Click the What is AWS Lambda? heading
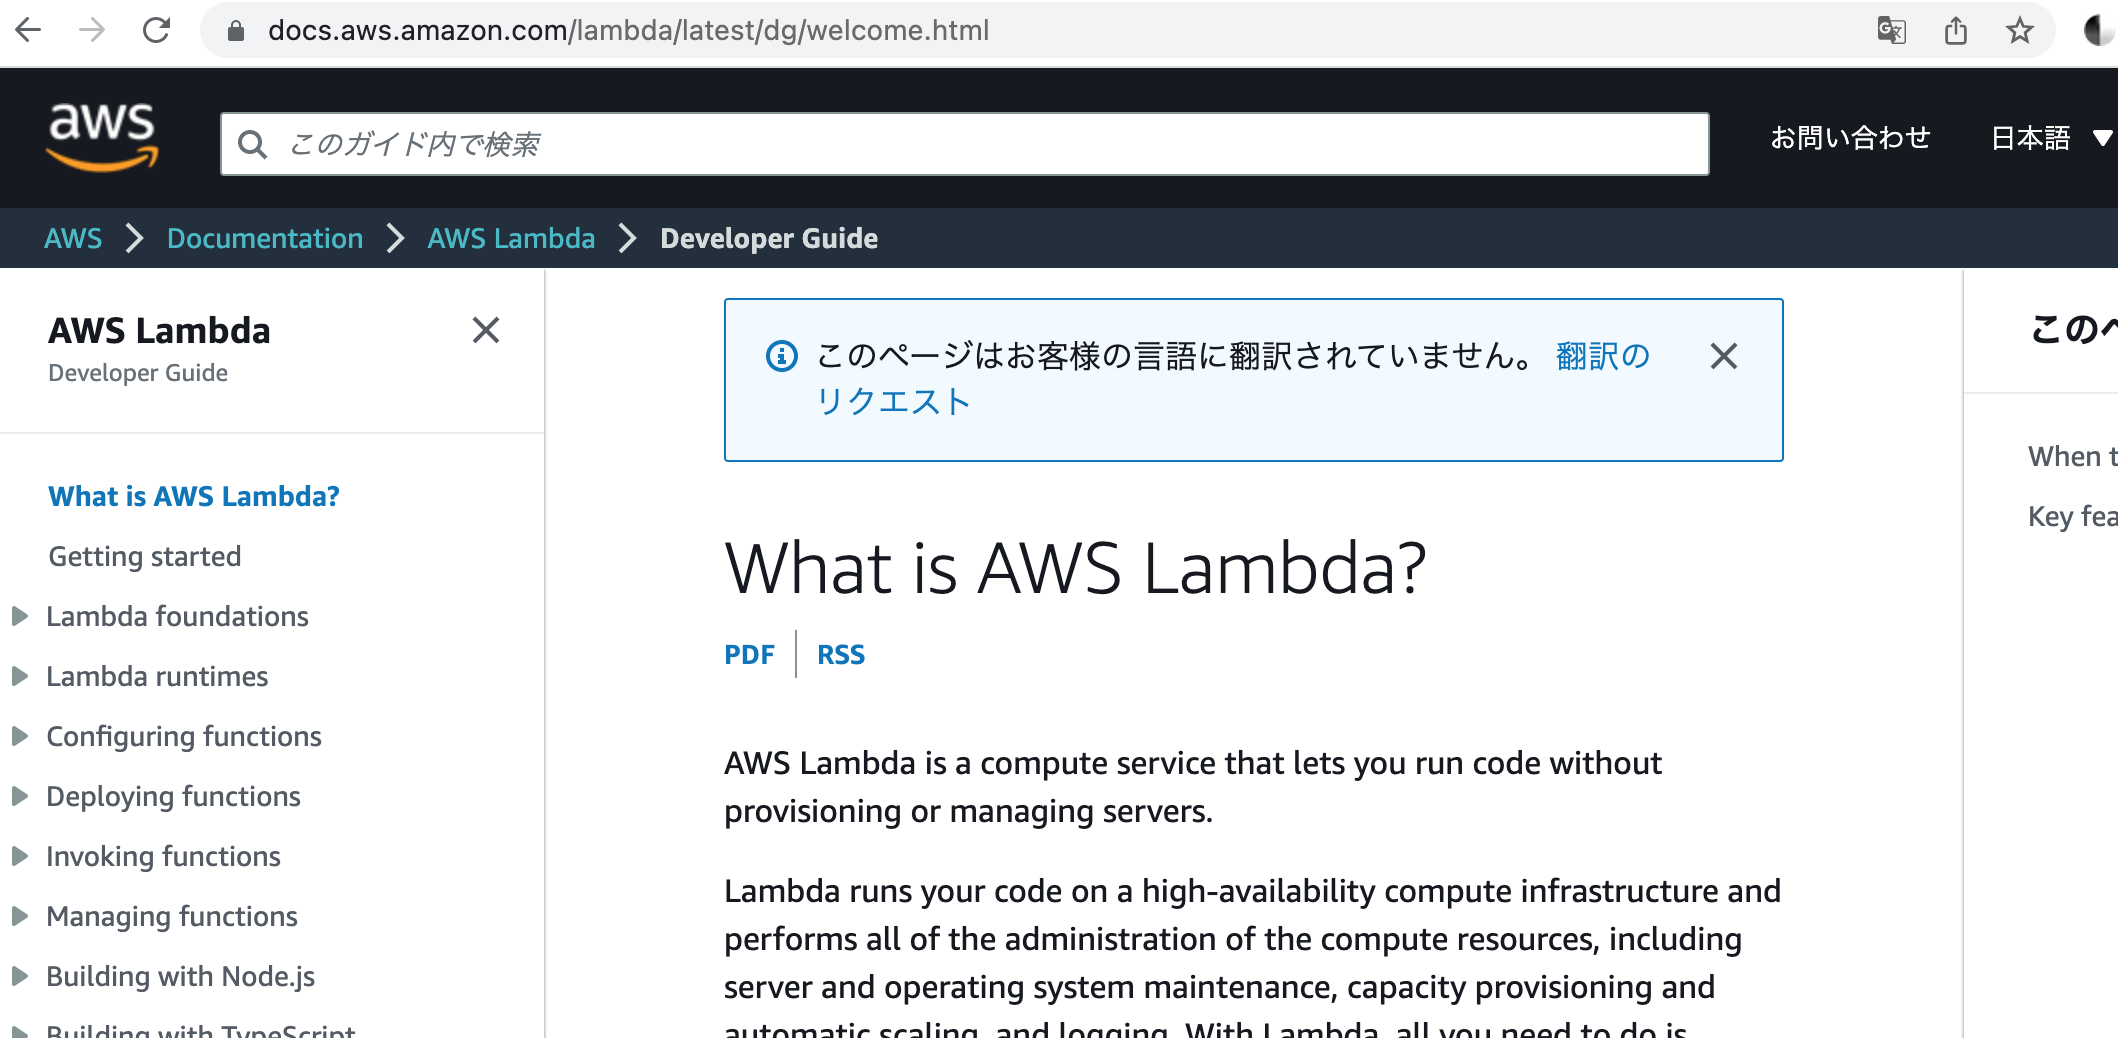The height and width of the screenshot is (1038, 2118). (1076, 568)
